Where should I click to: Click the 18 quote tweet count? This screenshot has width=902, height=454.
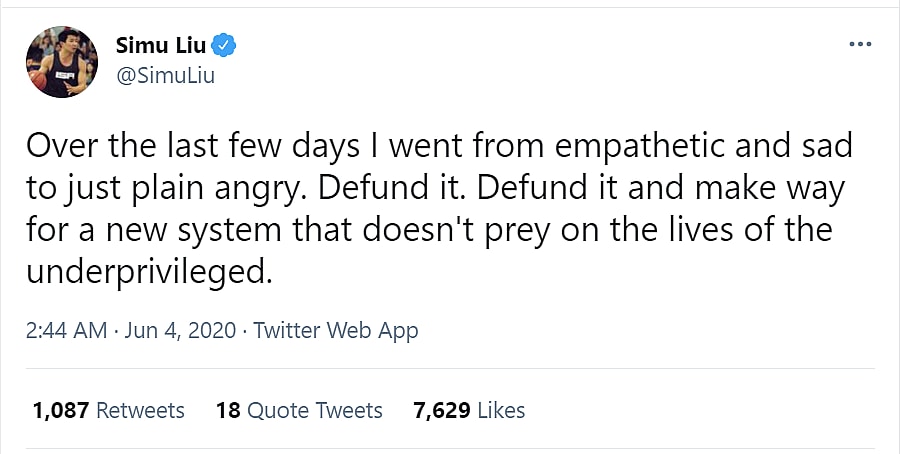tap(227, 410)
